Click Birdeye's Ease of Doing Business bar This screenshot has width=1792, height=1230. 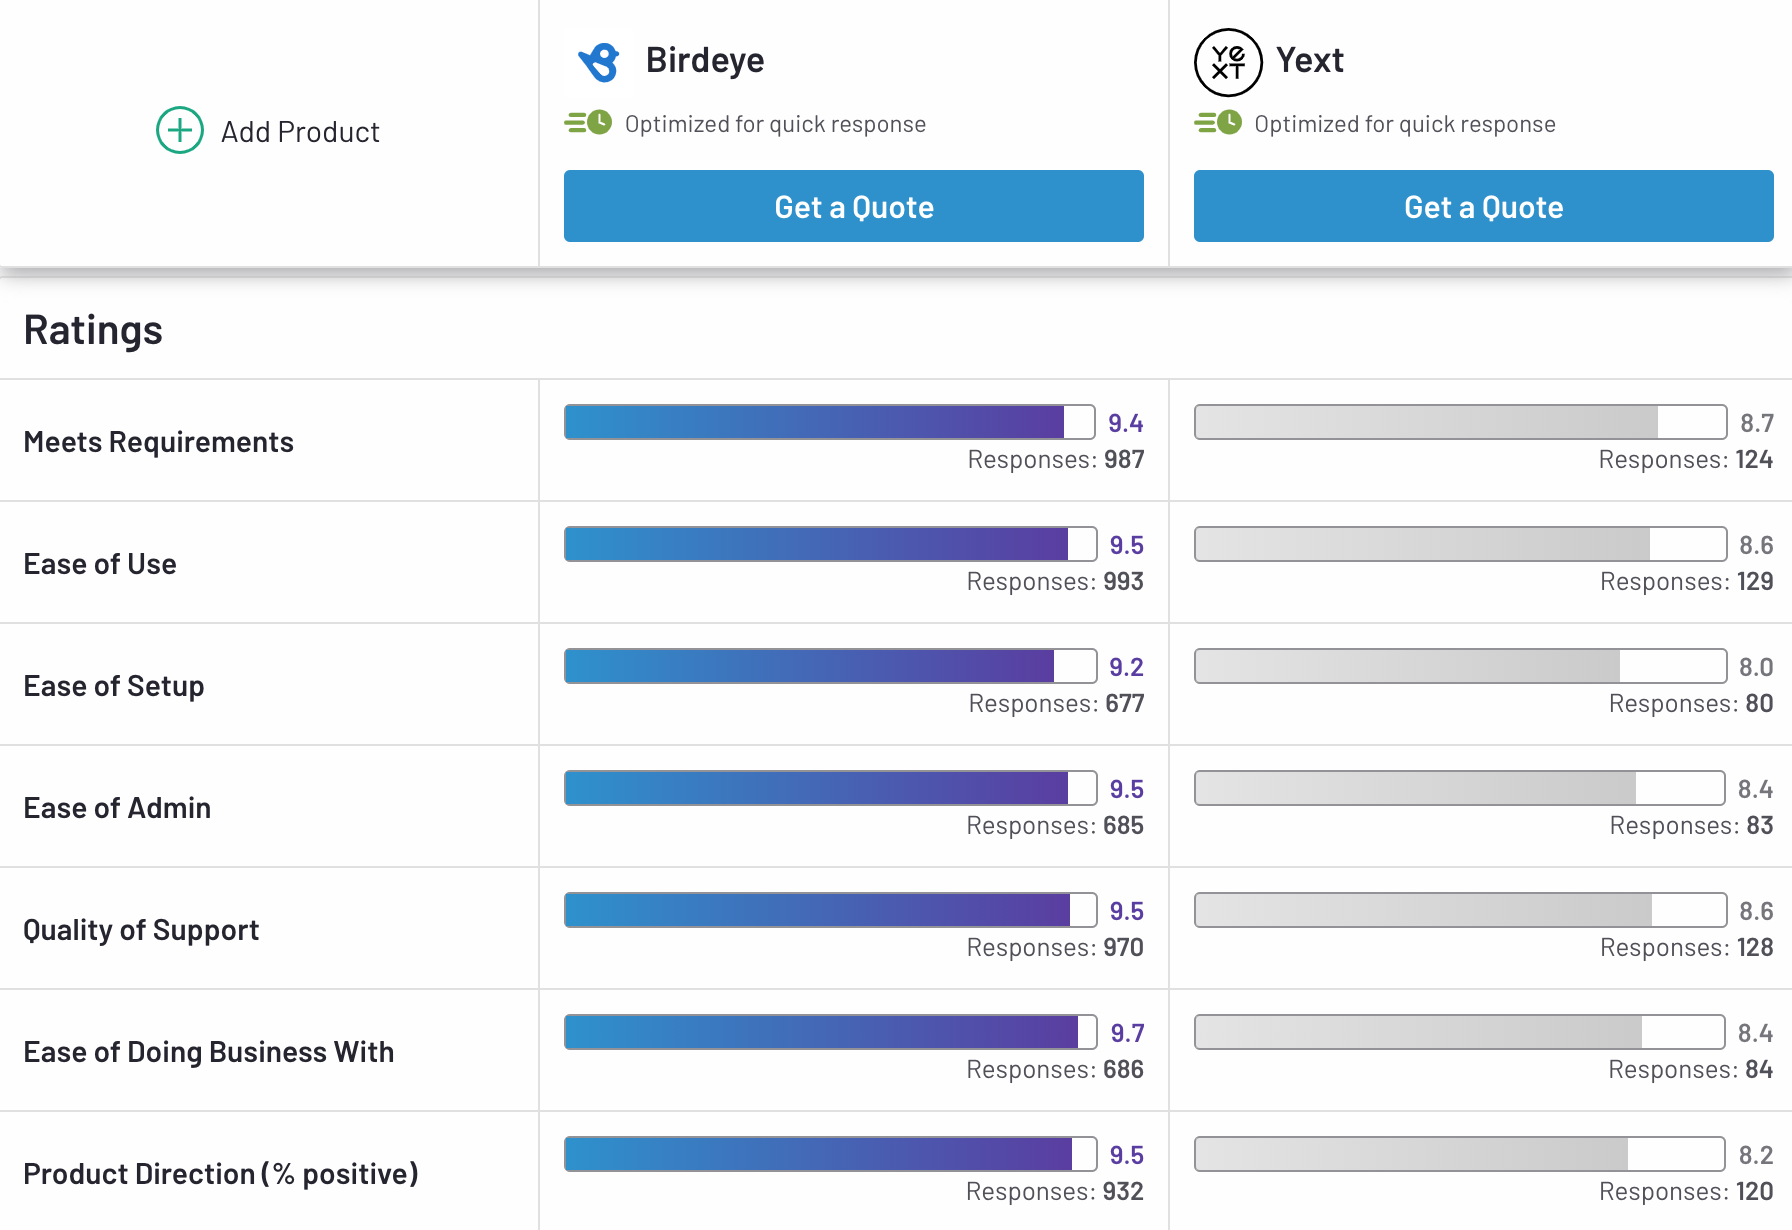(x=829, y=1032)
